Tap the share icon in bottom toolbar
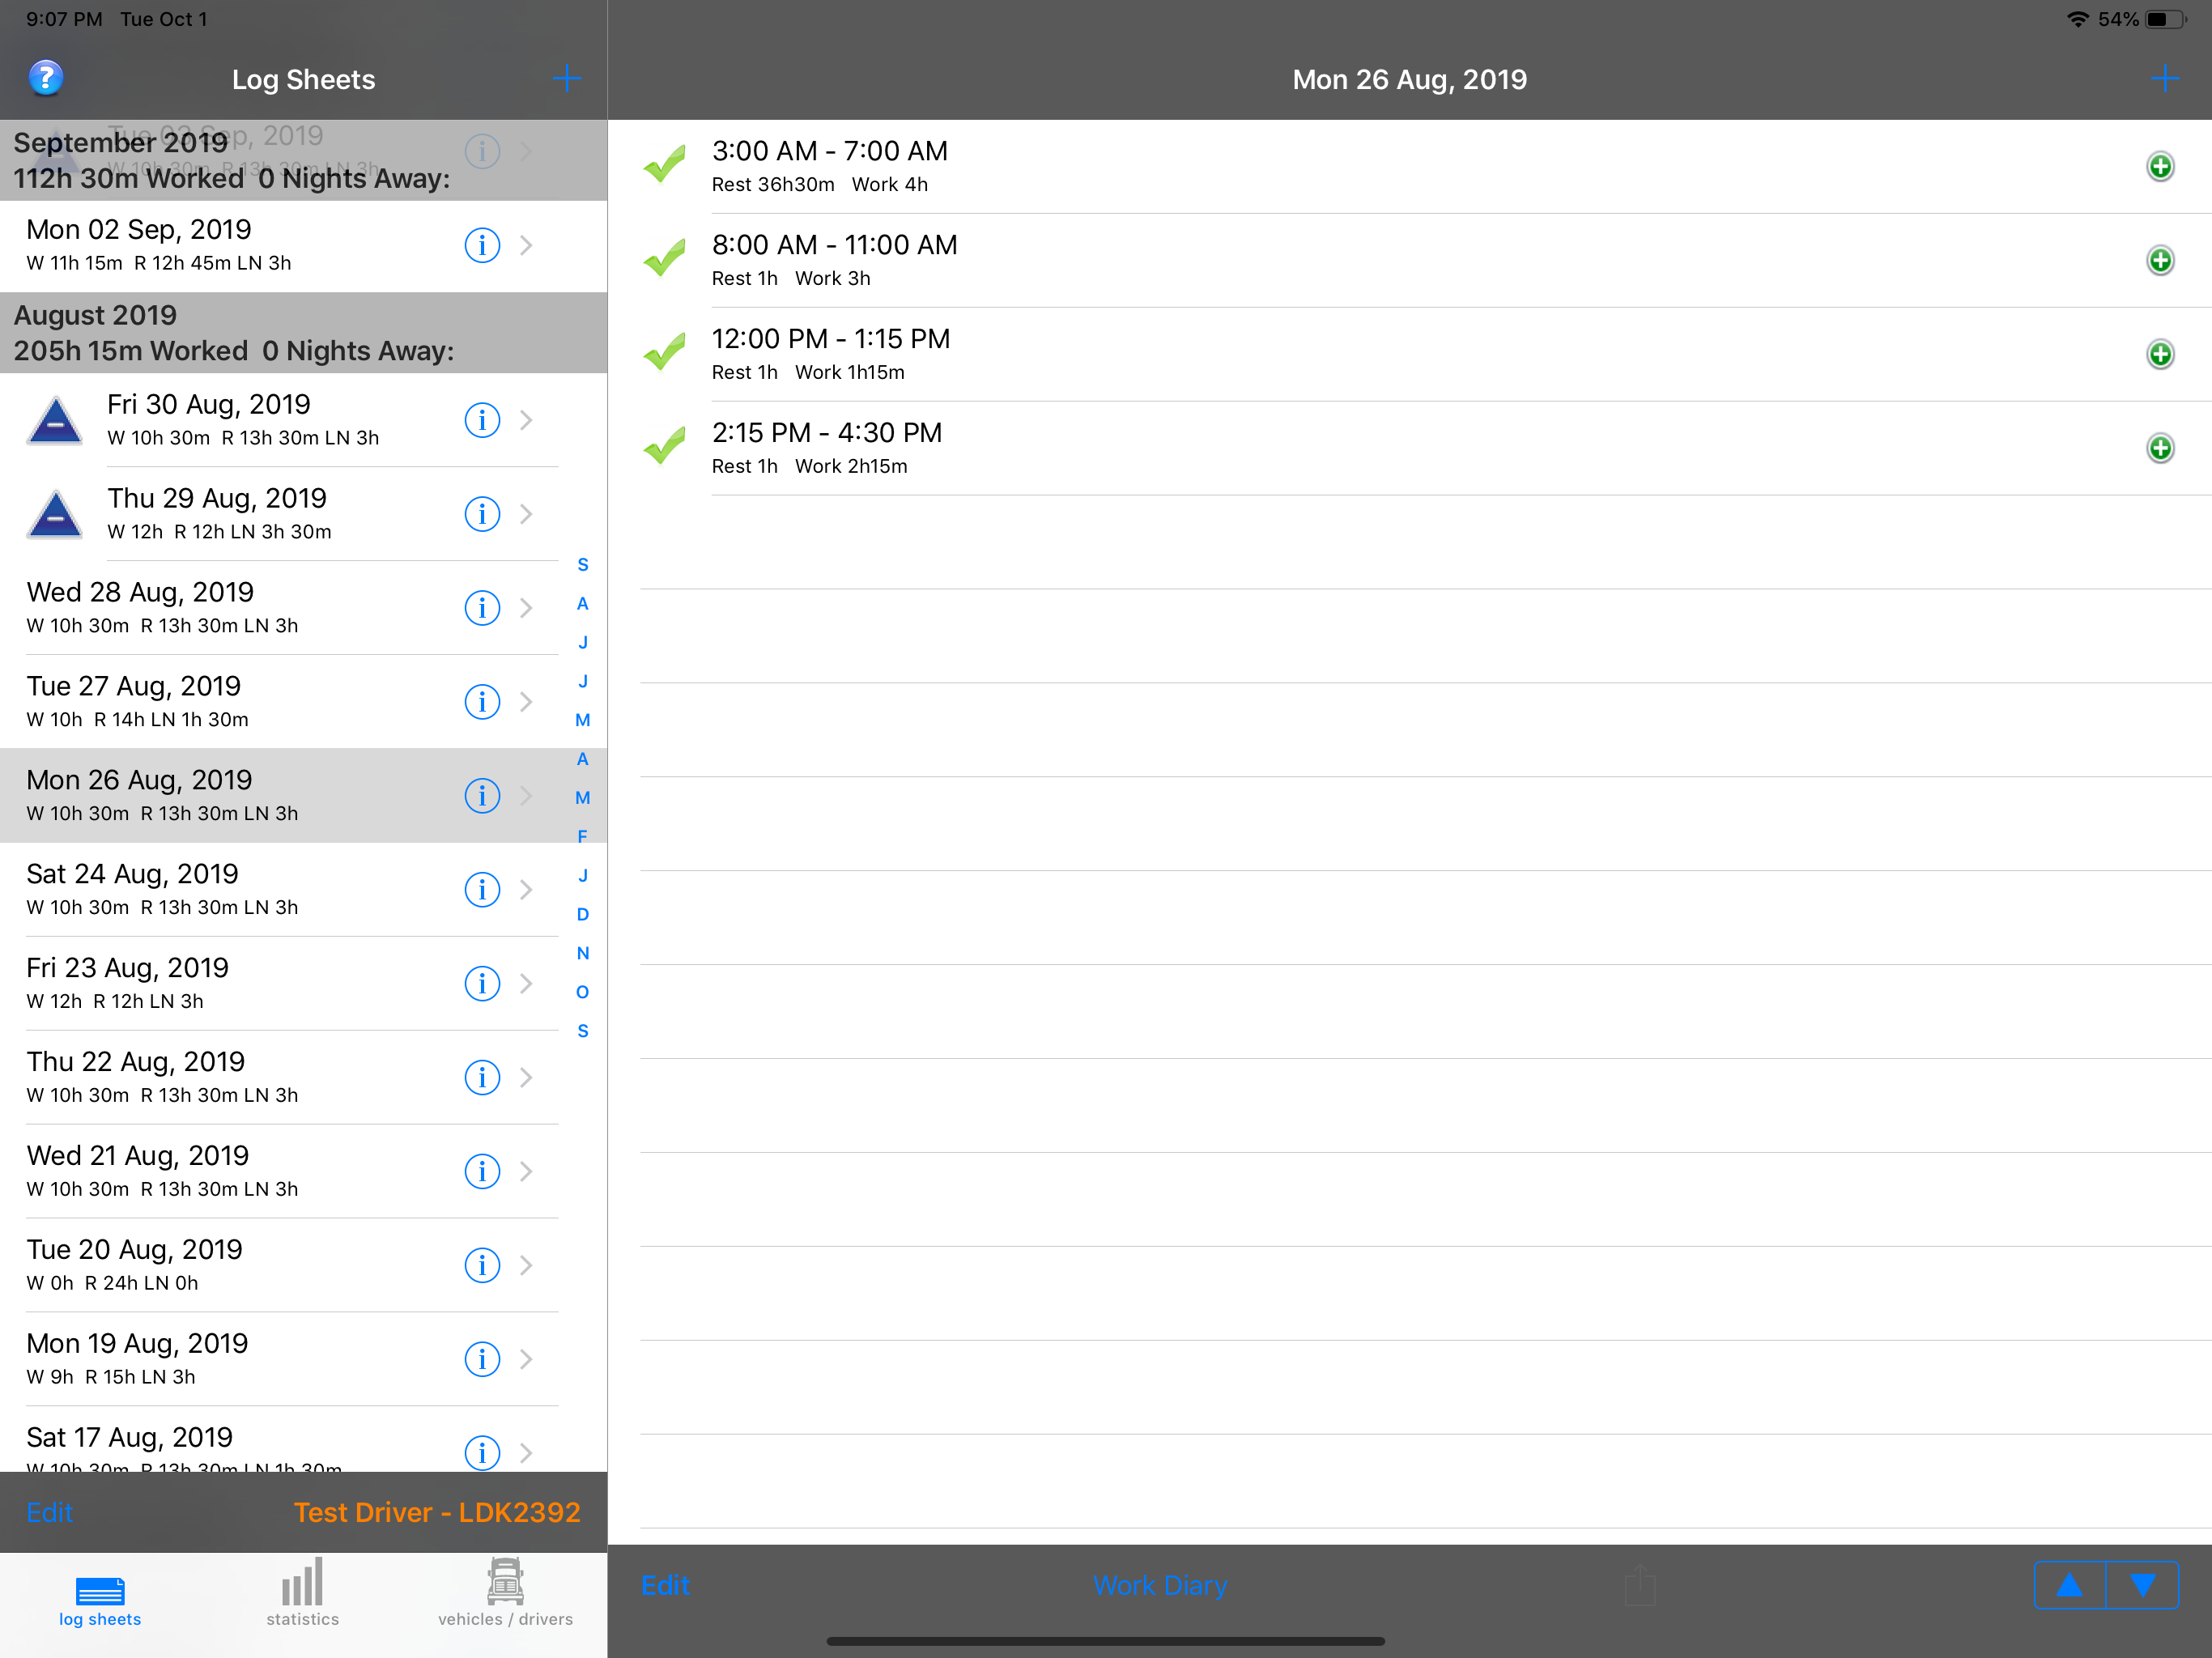Screen dimensions: 2212x1658 tap(1640, 1585)
